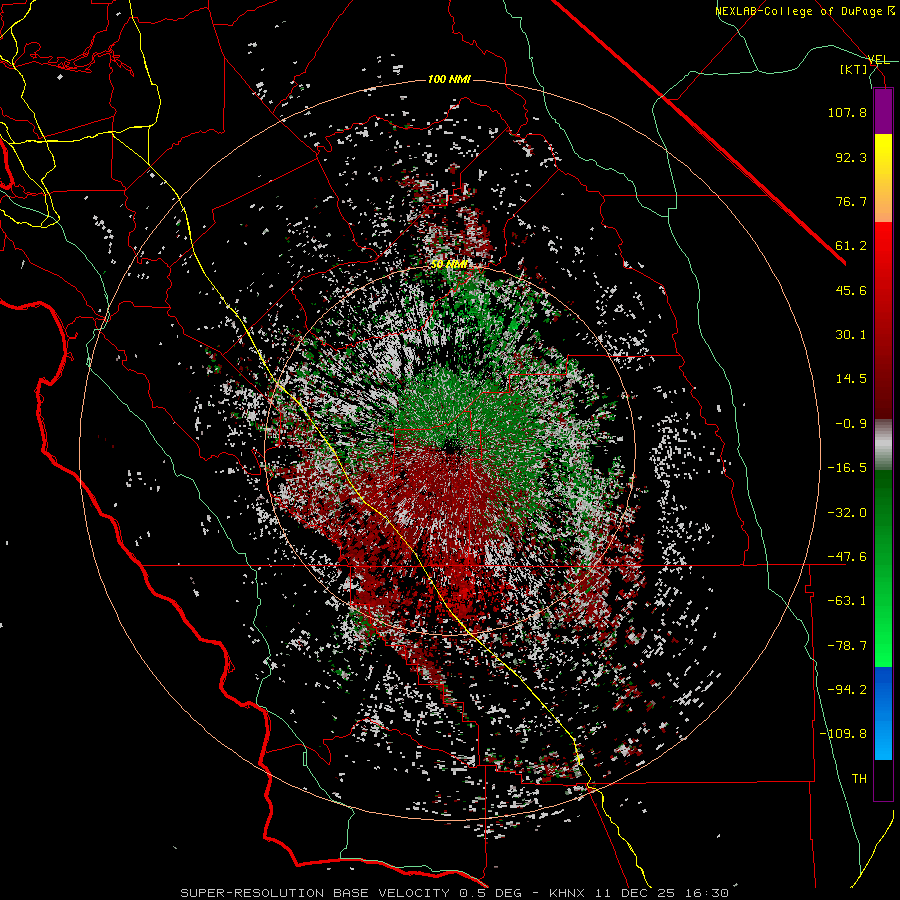
Task: Click the gray near-zero color bar segment
Action: (x=883, y=444)
